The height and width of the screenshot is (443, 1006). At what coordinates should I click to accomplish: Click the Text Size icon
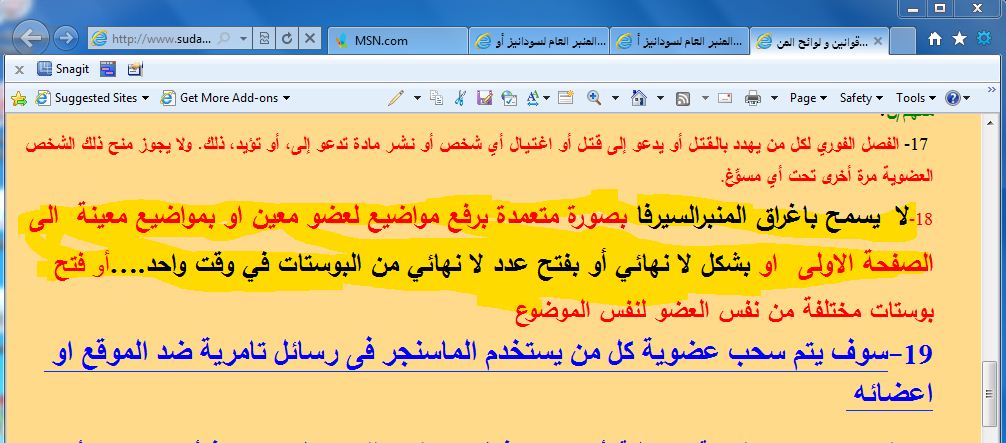(533, 98)
